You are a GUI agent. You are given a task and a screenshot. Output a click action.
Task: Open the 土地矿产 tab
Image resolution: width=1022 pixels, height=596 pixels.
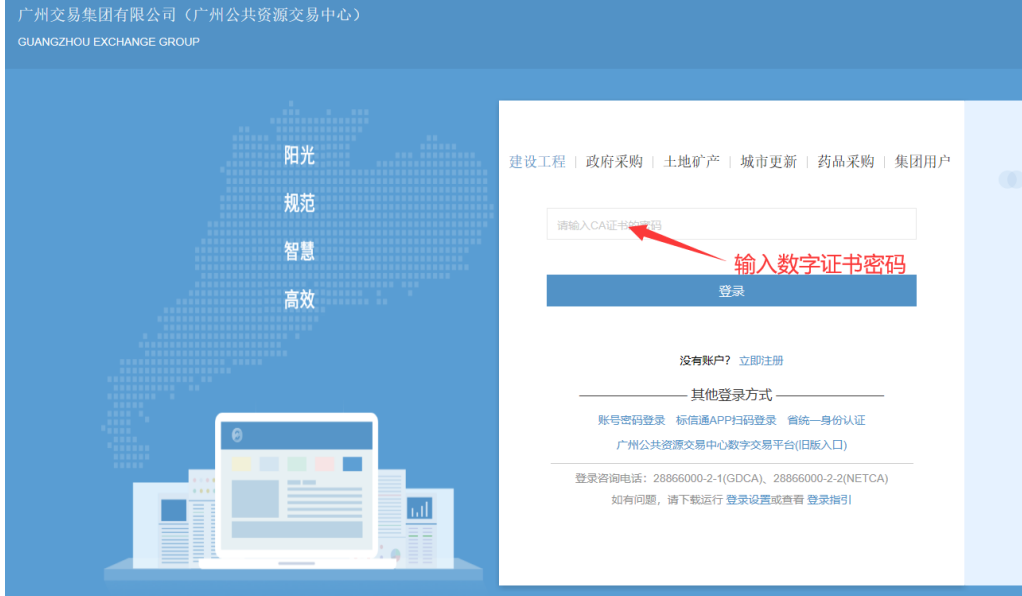tap(691, 162)
